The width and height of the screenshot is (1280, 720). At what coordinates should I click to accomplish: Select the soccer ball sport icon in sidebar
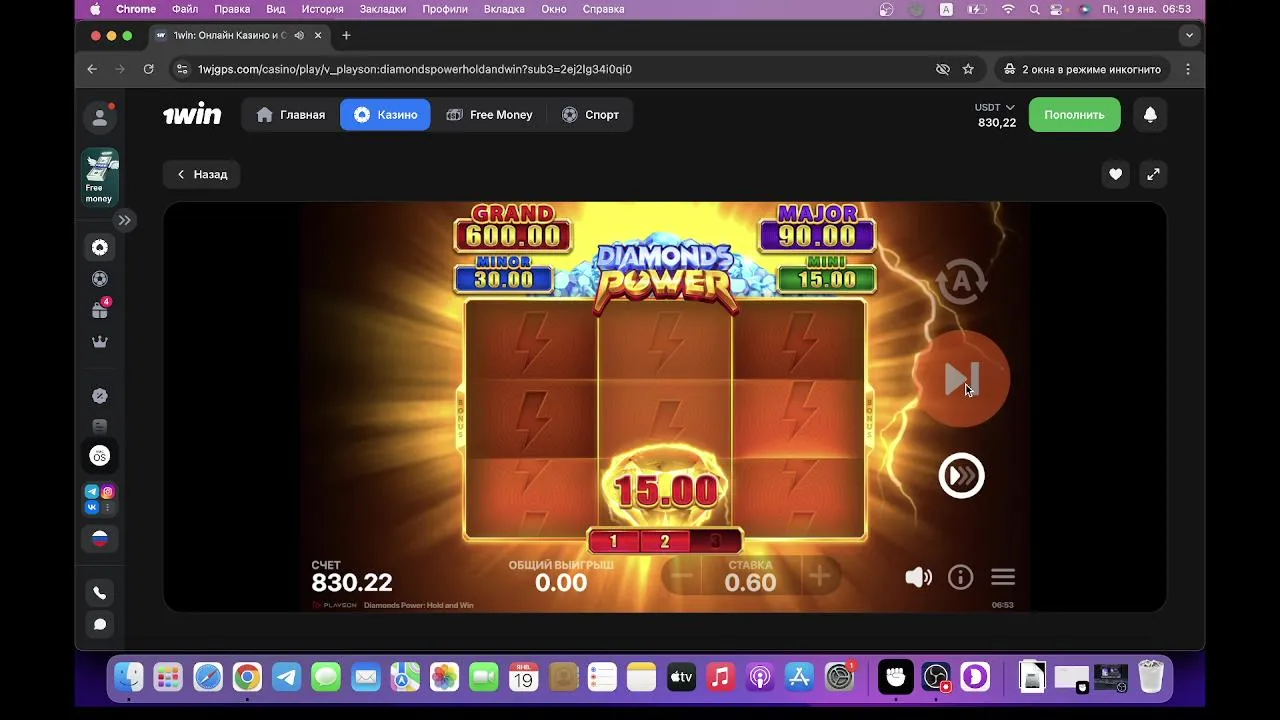pos(100,279)
